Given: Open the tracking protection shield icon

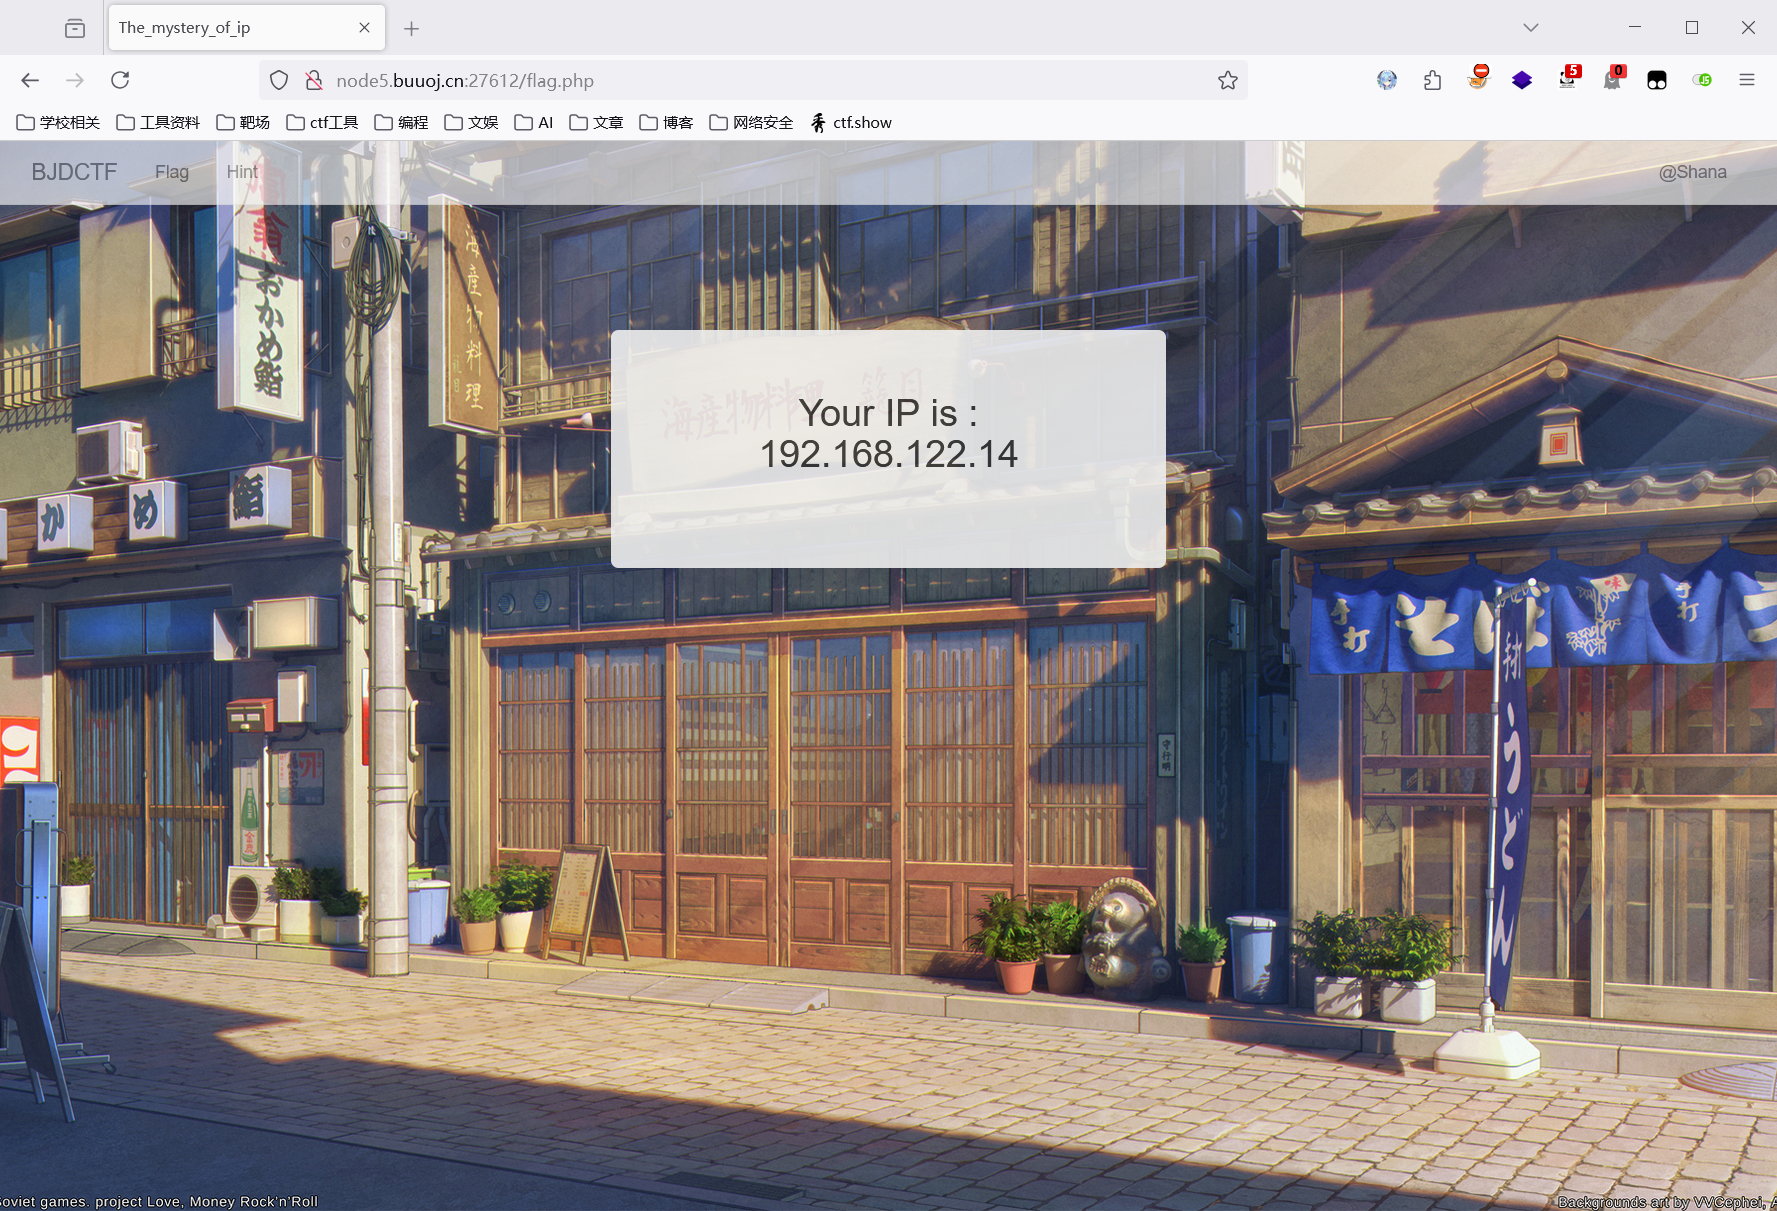Looking at the screenshot, I should 279,80.
